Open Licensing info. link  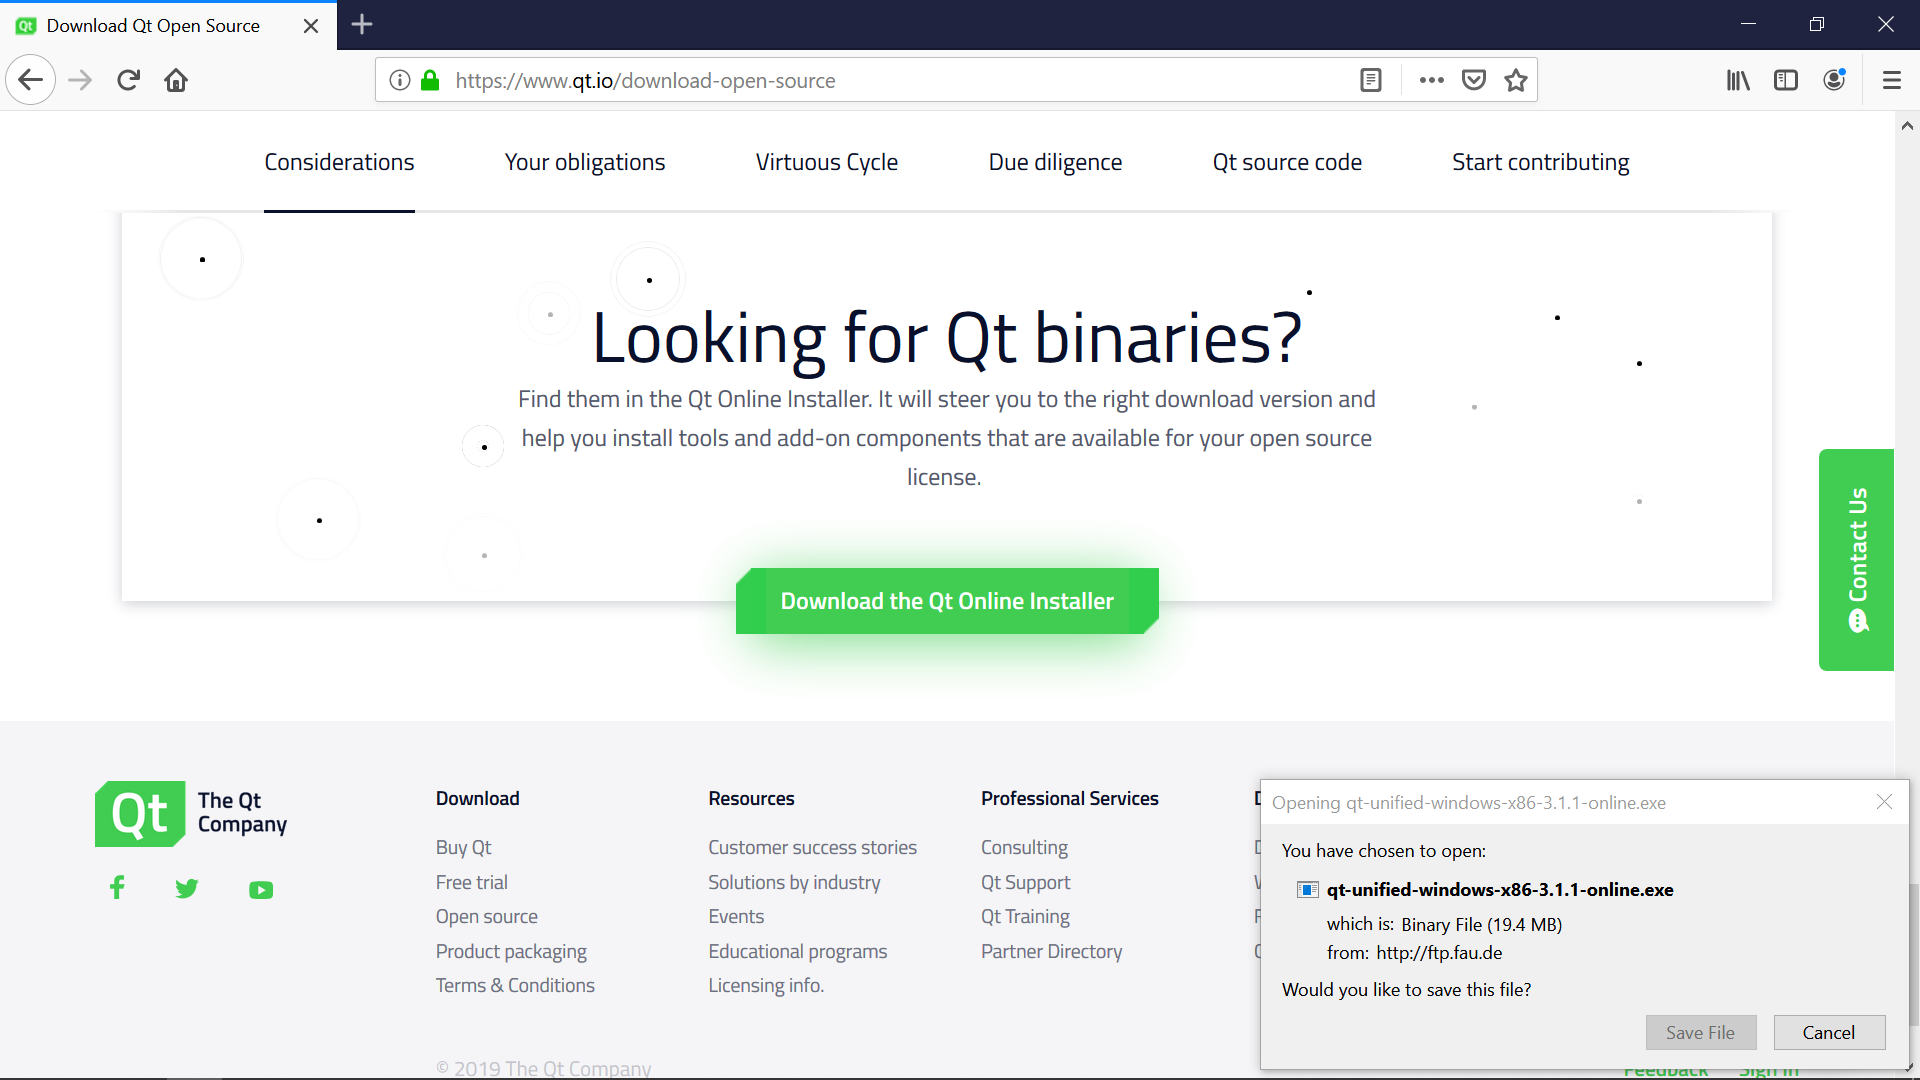tap(766, 985)
